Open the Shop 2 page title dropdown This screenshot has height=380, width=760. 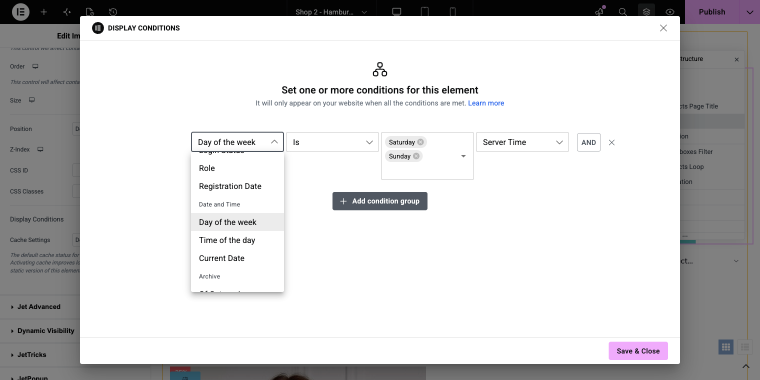(x=332, y=12)
